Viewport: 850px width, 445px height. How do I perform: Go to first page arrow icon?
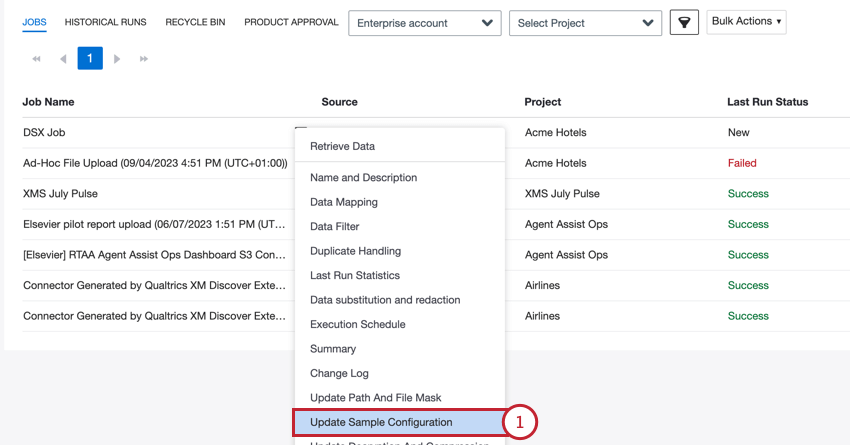37,59
